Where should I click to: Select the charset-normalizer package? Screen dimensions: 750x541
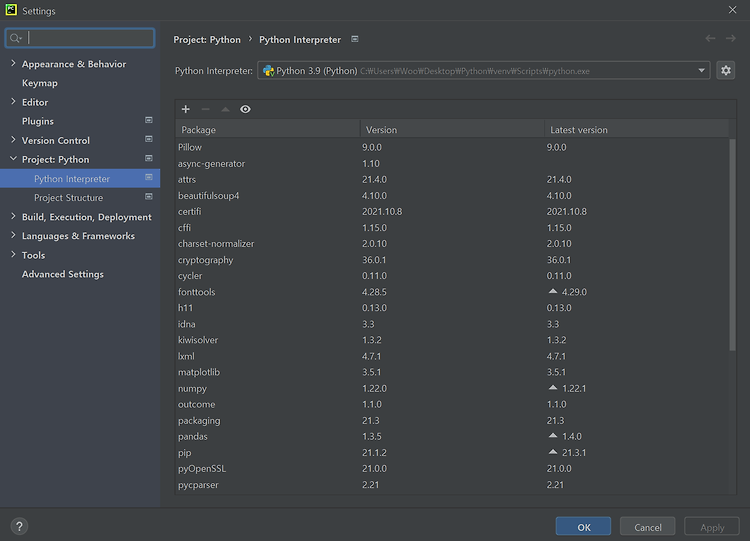coord(452,243)
